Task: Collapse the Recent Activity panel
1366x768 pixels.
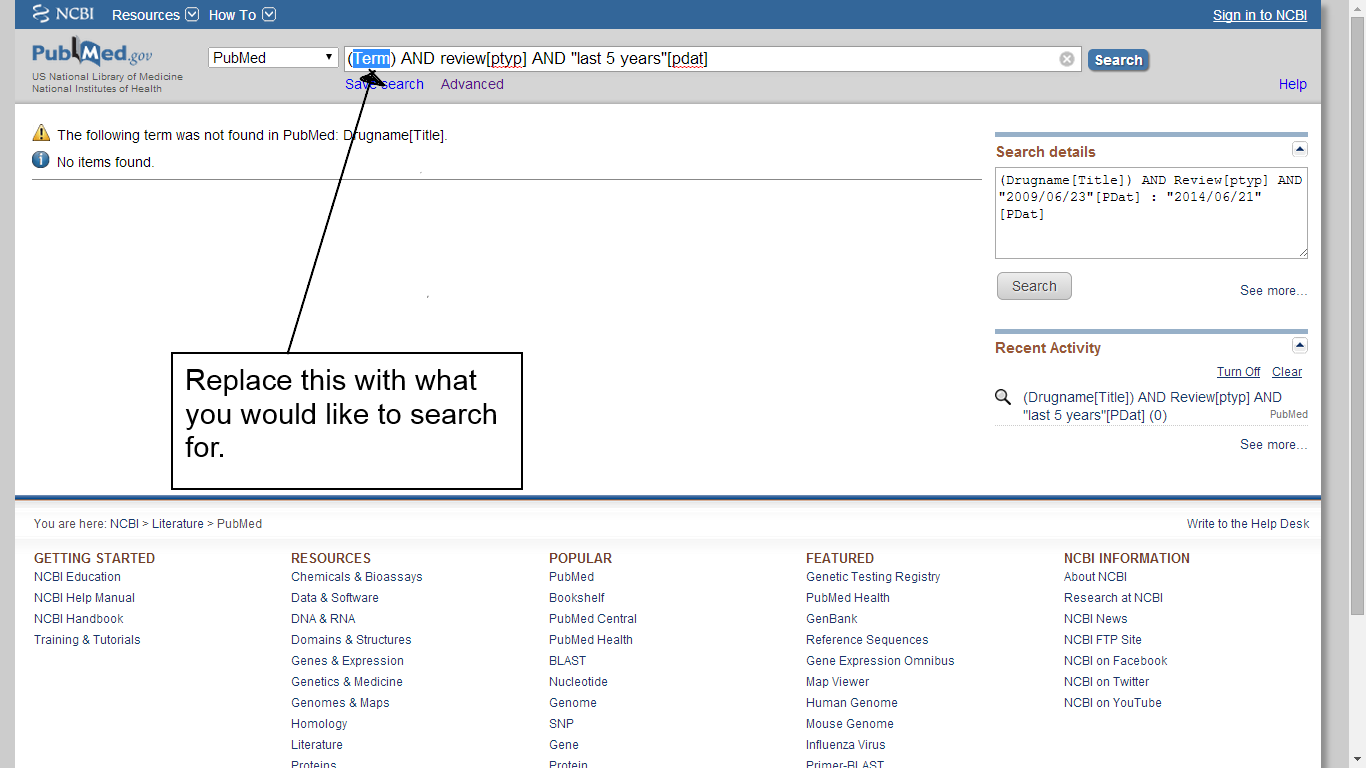Action: (1299, 345)
